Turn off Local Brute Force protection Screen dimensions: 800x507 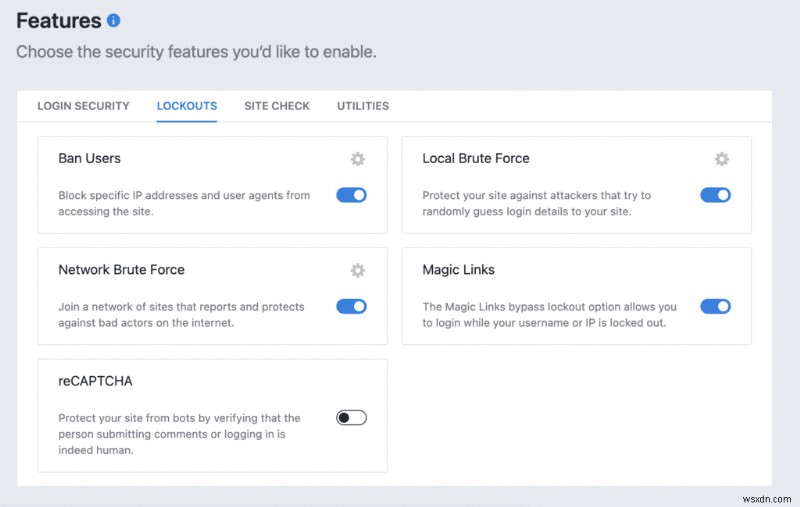[715, 195]
